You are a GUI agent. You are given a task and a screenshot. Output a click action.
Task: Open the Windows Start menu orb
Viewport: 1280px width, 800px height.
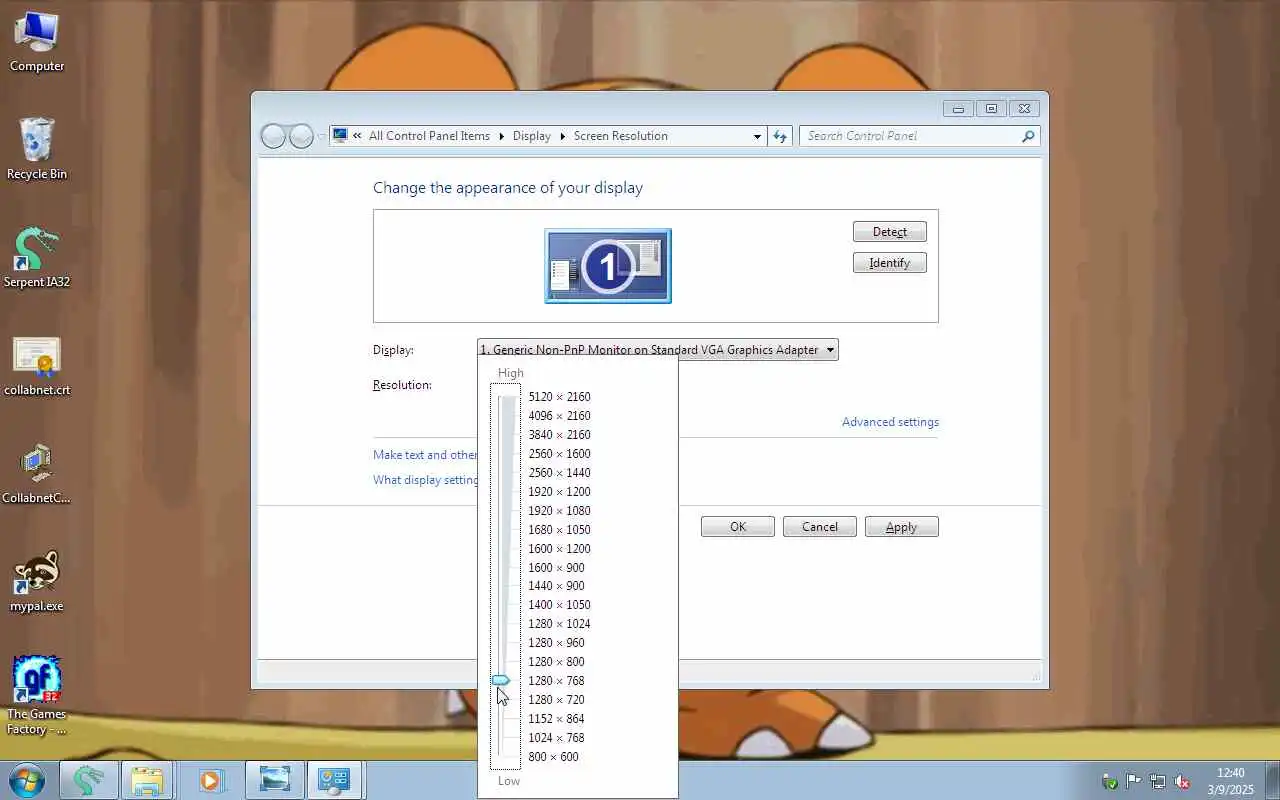[26, 780]
